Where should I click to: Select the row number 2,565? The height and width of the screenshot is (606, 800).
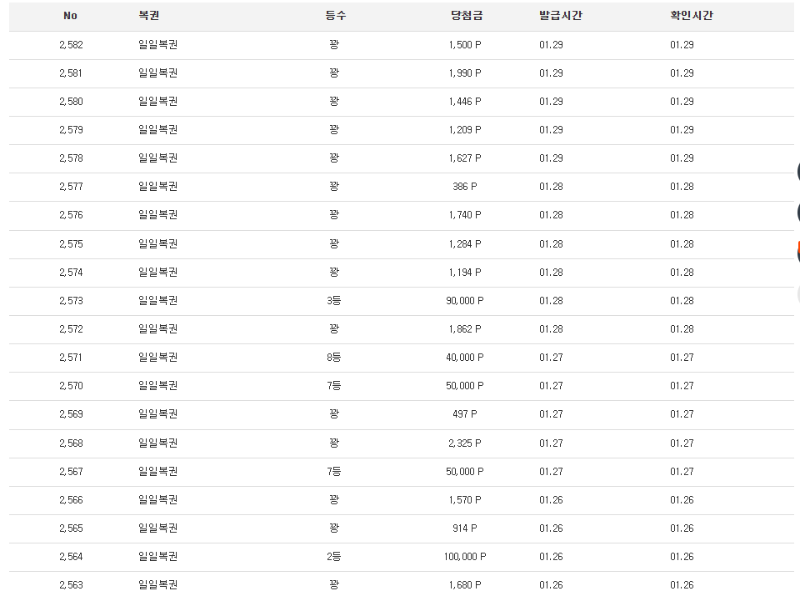click(x=71, y=528)
